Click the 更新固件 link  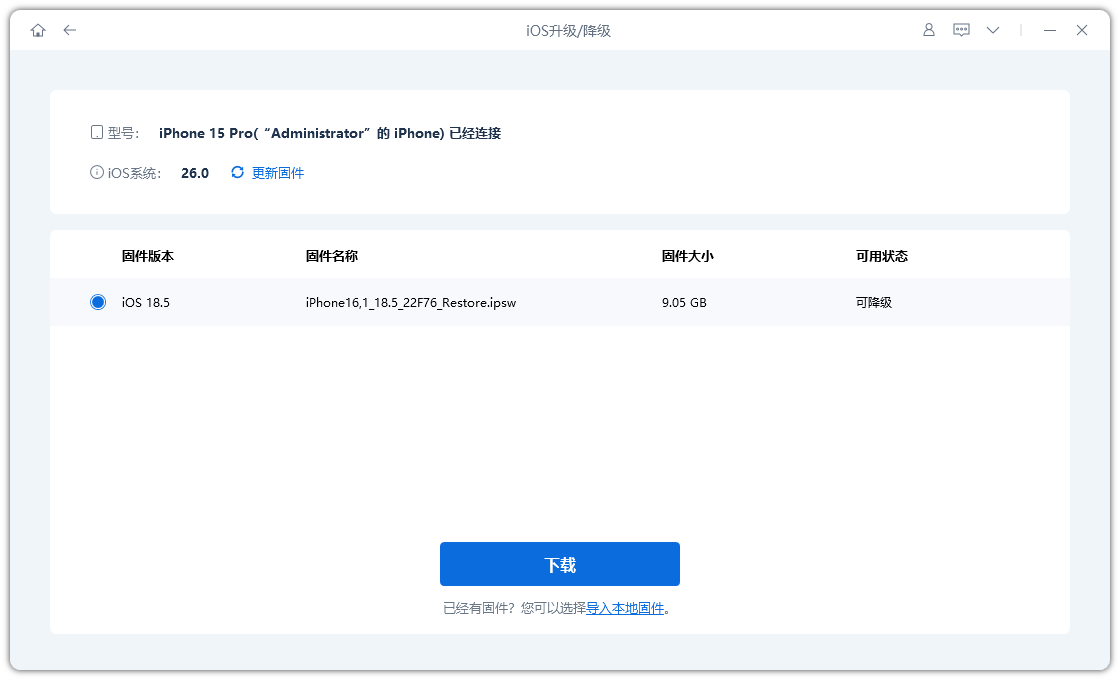(x=278, y=173)
